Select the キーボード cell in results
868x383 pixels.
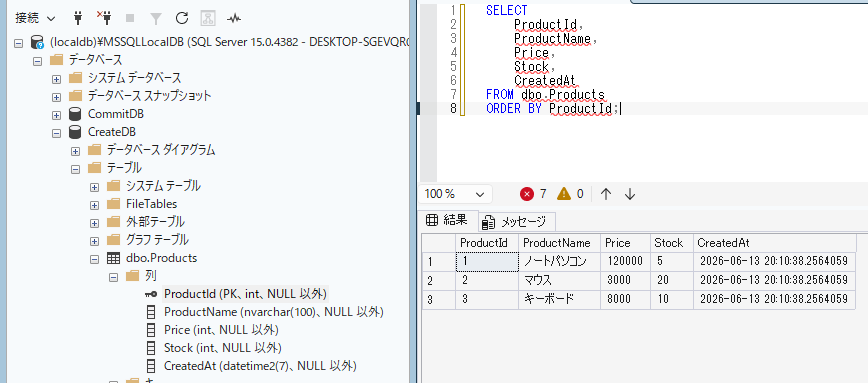(560, 299)
